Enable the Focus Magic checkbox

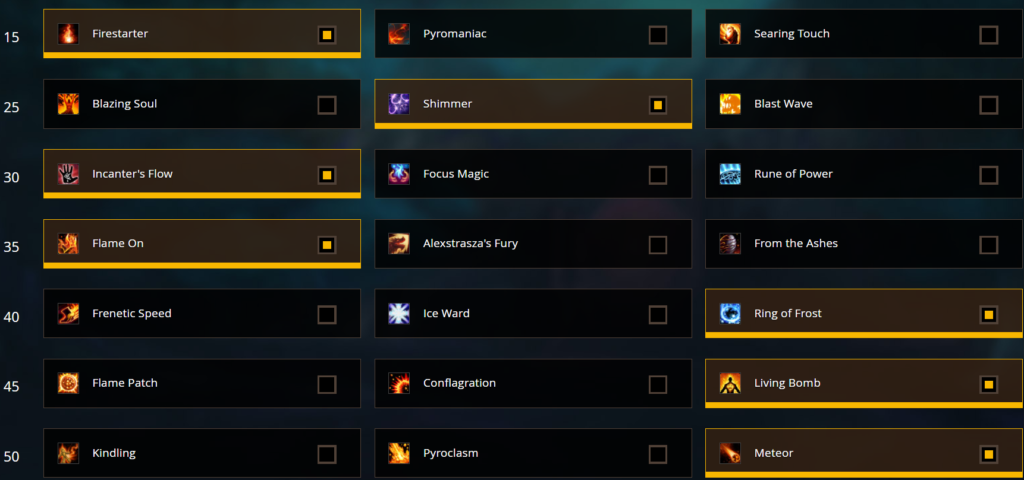pyautogui.click(x=658, y=175)
